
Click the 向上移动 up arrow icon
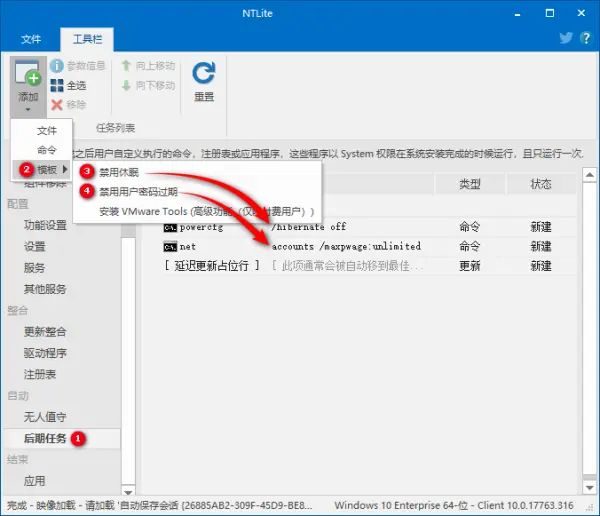[x=126, y=66]
